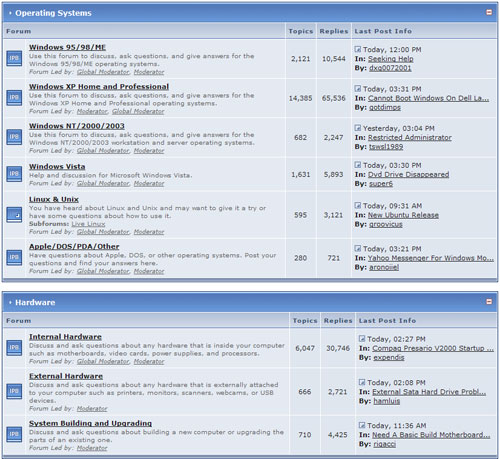Open the Hardware category header link
The width and height of the screenshot is (500, 459).
click(35, 302)
